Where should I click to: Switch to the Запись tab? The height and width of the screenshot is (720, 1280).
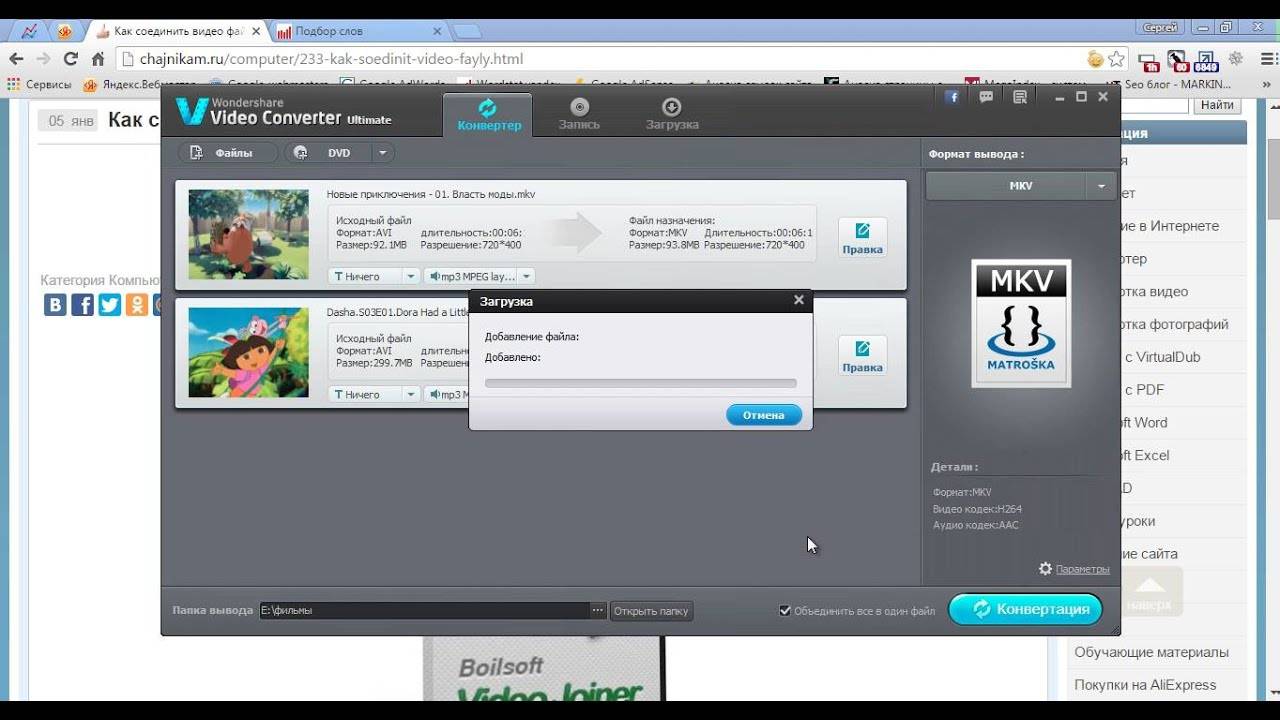[579, 115]
